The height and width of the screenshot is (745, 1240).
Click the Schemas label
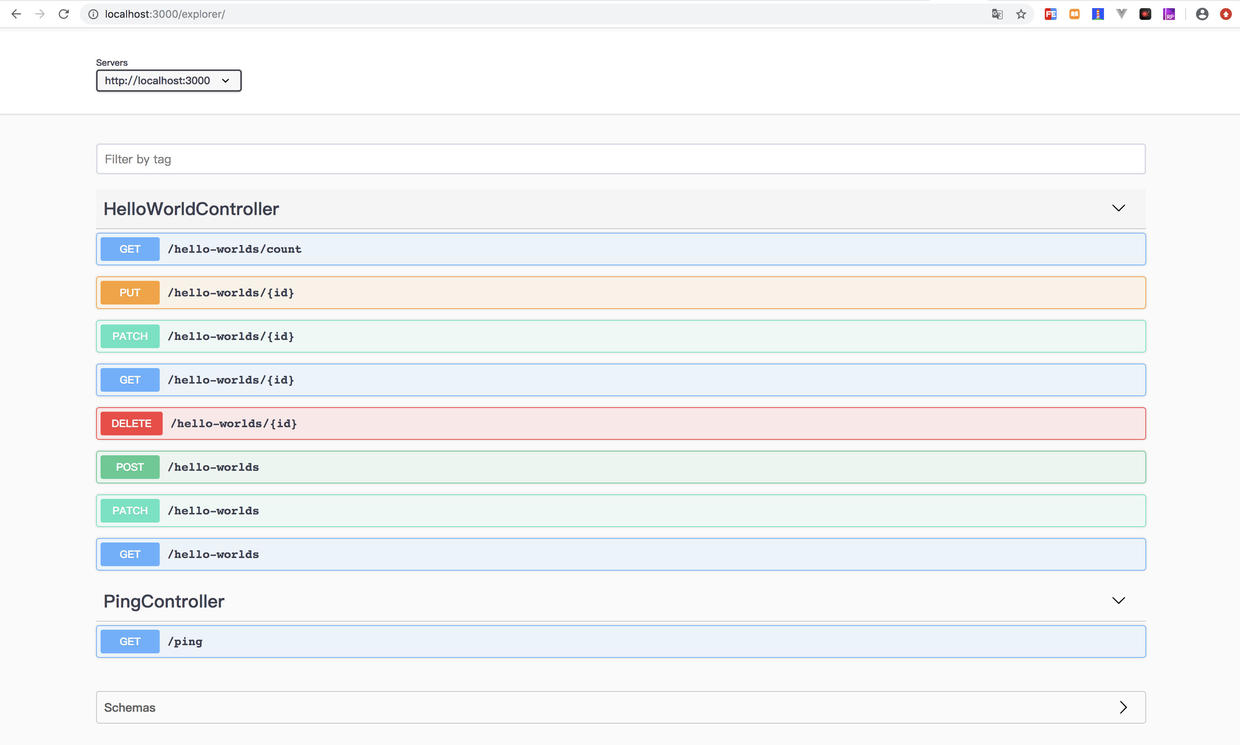click(130, 707)
